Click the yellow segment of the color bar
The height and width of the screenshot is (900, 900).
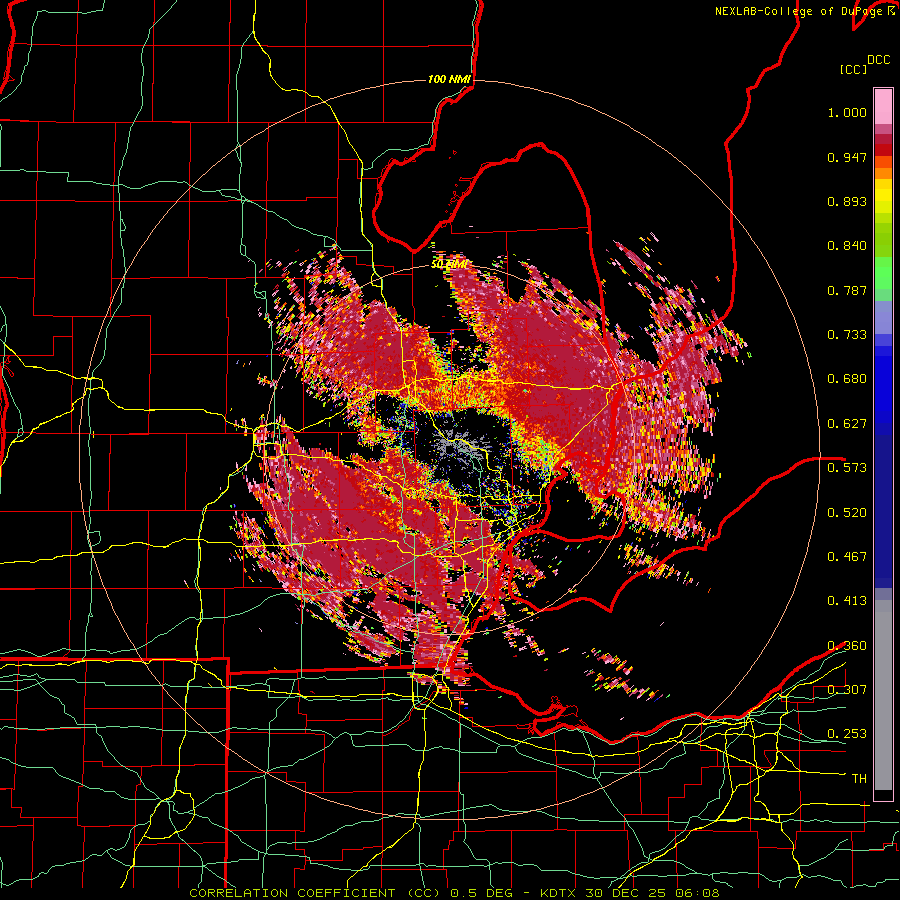[x=883, y=196]
